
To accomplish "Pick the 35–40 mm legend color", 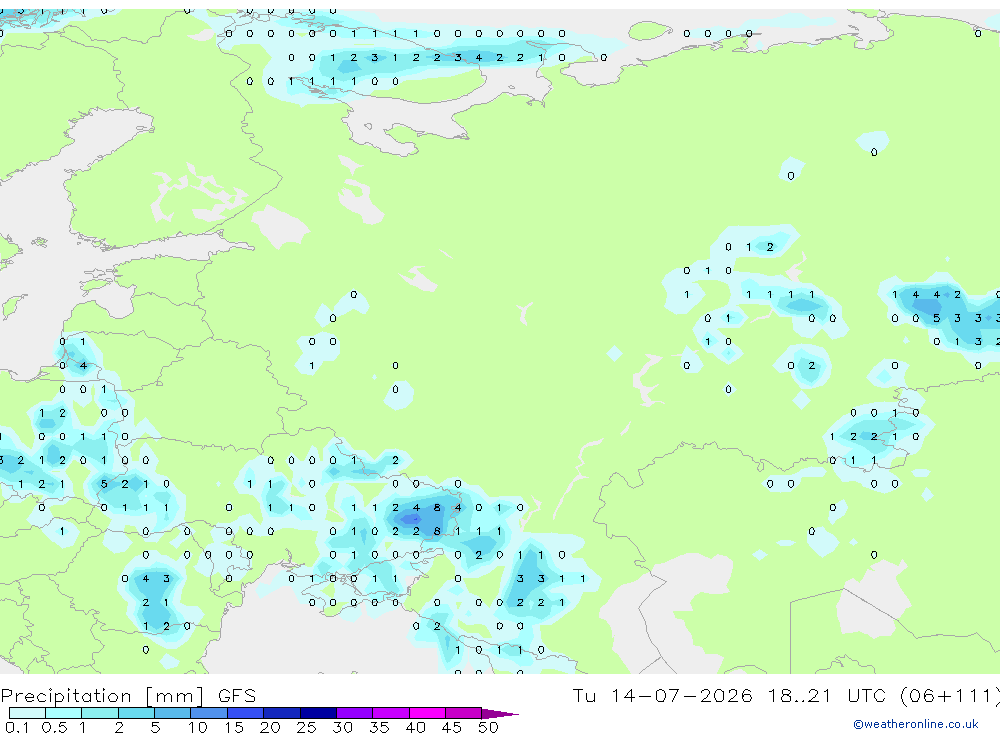I will coord(391,713).
